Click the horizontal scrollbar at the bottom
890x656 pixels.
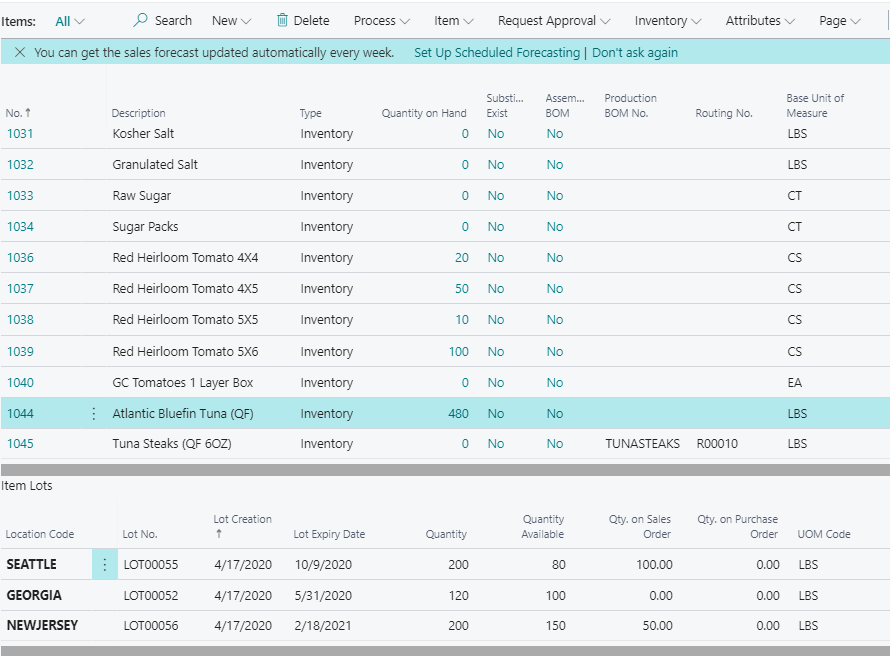tap(445, 649)
